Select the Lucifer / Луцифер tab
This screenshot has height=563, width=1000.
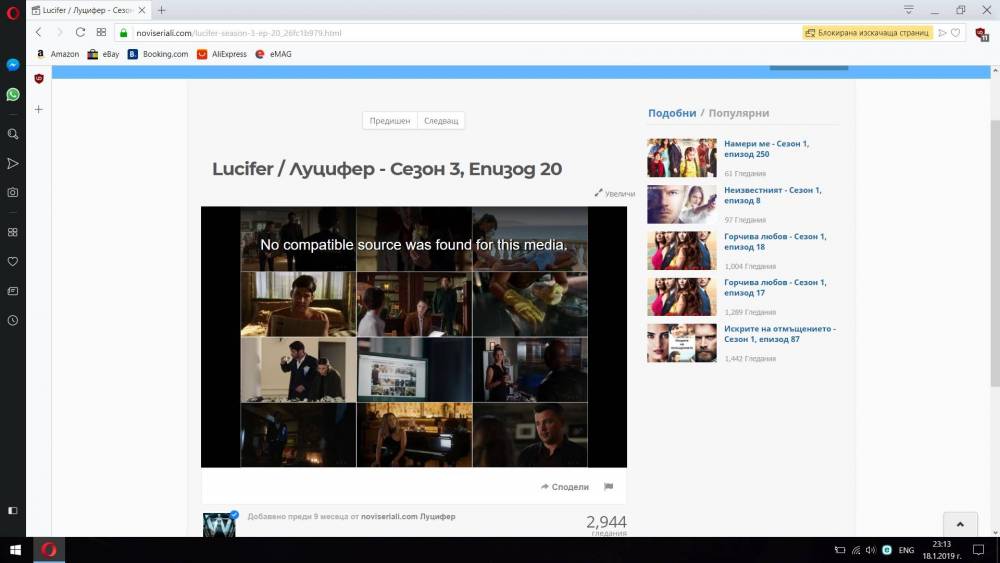click(x=88, y=10)
